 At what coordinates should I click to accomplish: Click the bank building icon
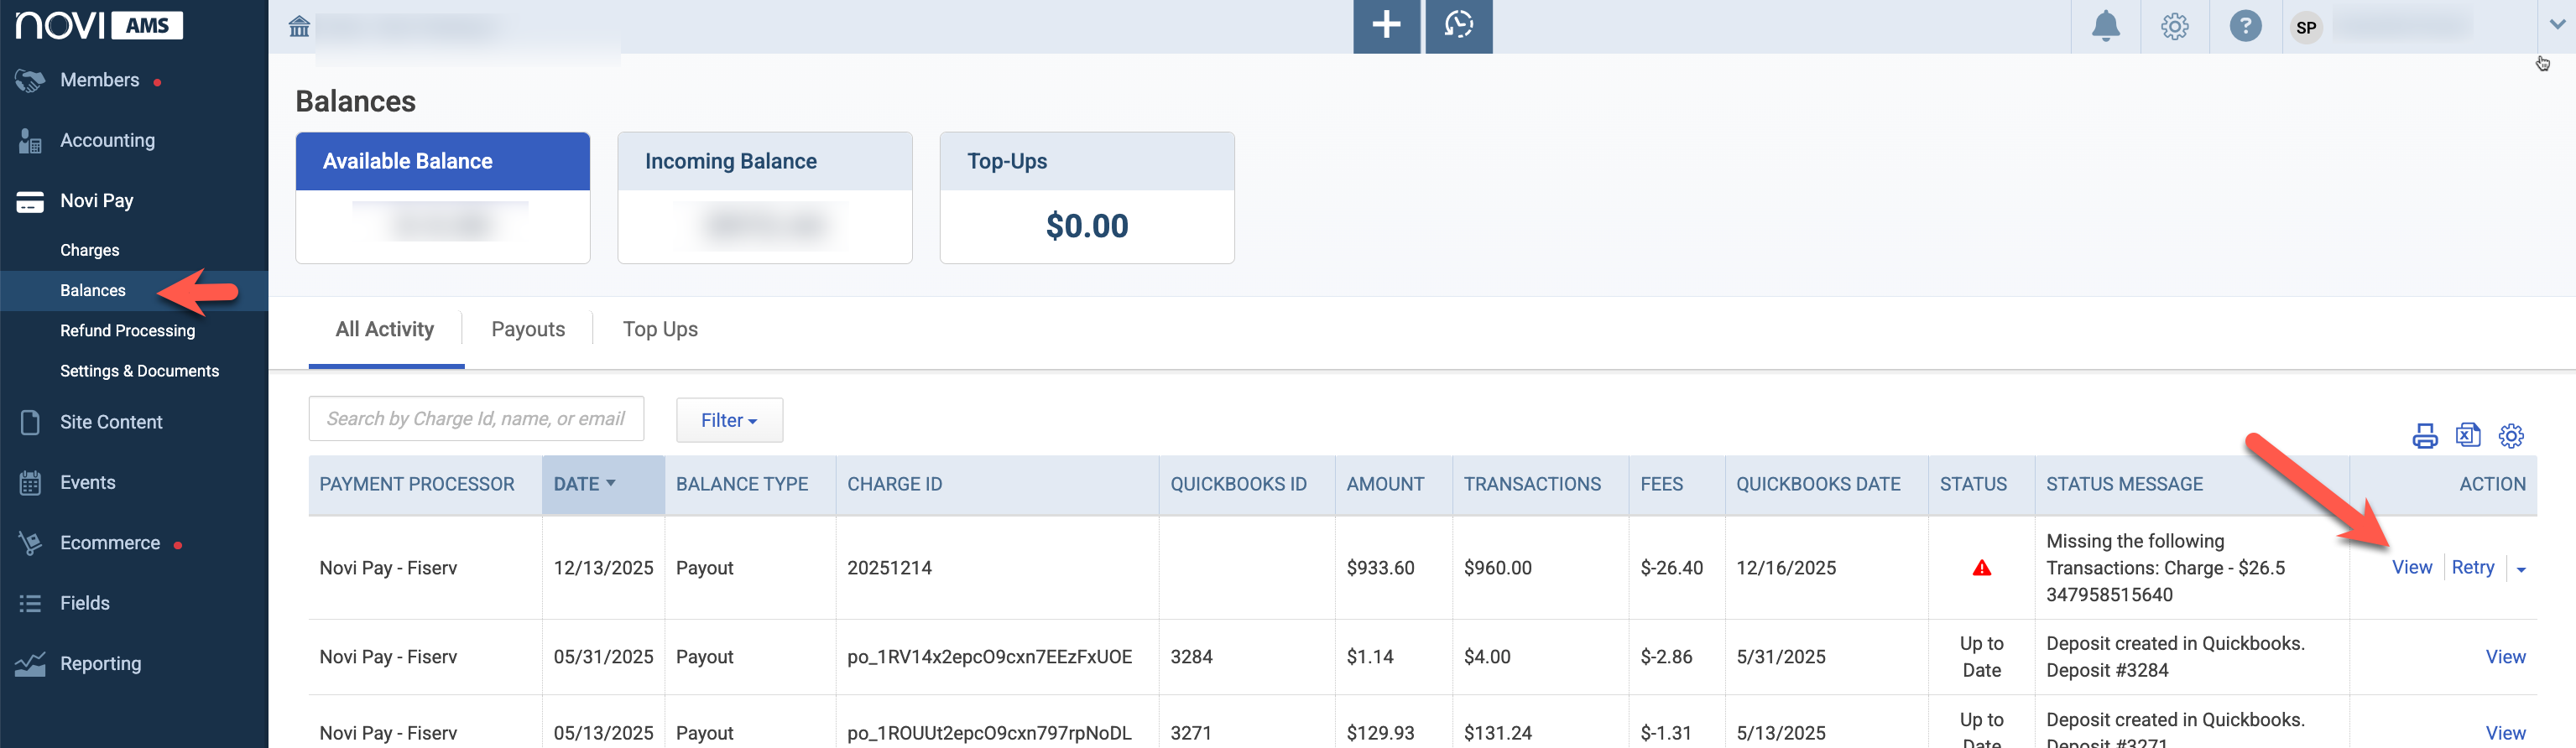(x=299, y=26)
